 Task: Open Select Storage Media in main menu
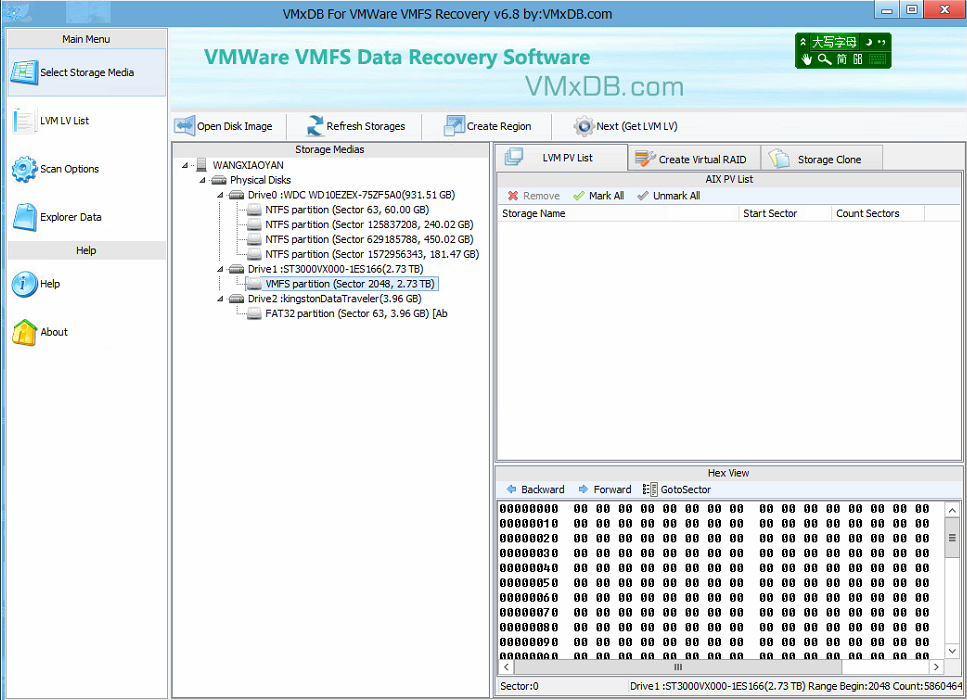coord(86,72)
